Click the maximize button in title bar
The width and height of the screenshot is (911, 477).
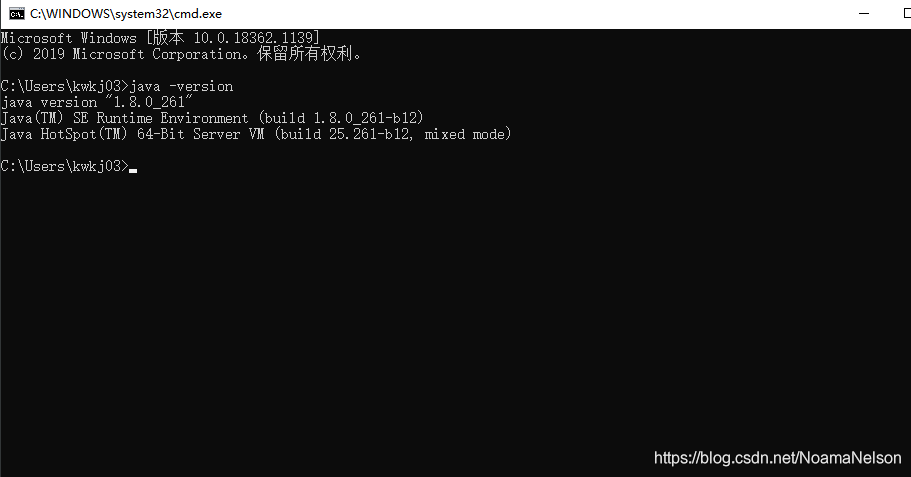[x=907, y=13]
